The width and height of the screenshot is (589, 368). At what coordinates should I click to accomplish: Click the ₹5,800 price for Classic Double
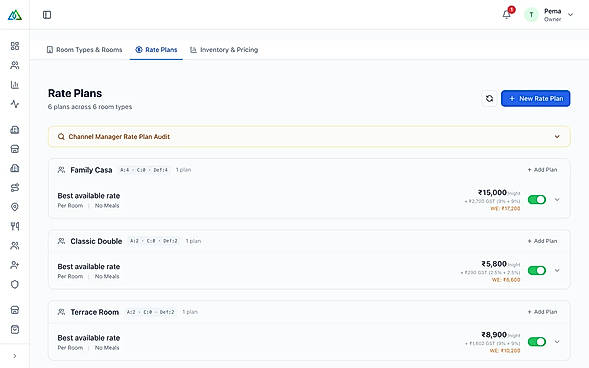[494, 264]
